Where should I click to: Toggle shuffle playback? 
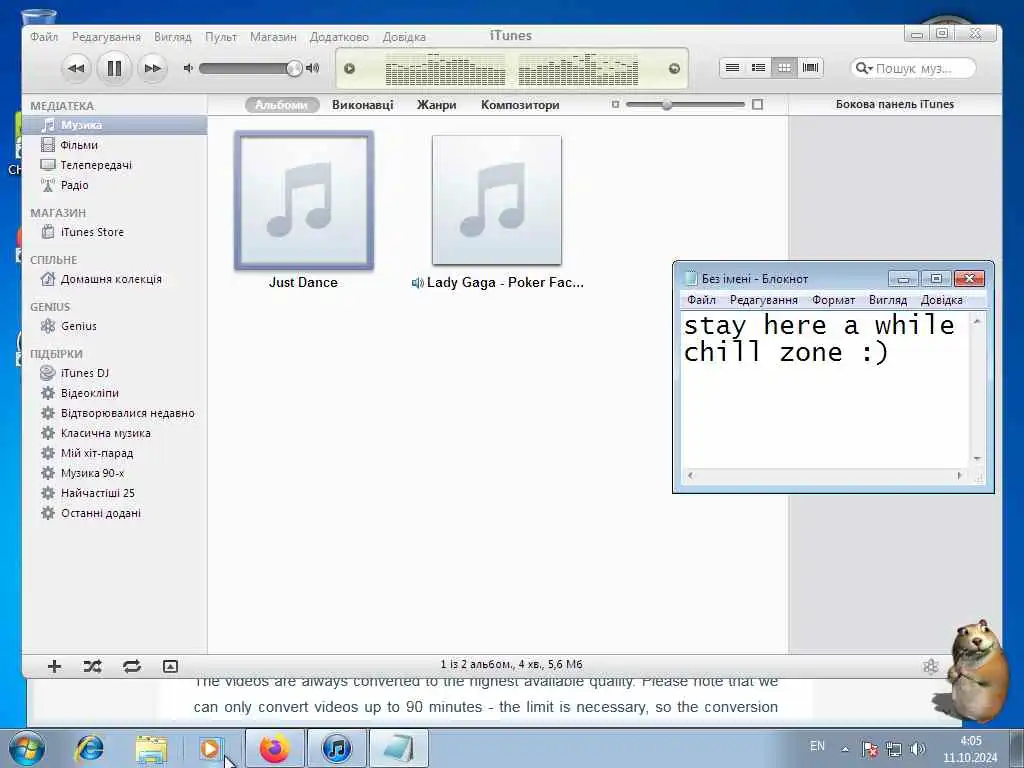pyautogui.click(x=92, y=666)
